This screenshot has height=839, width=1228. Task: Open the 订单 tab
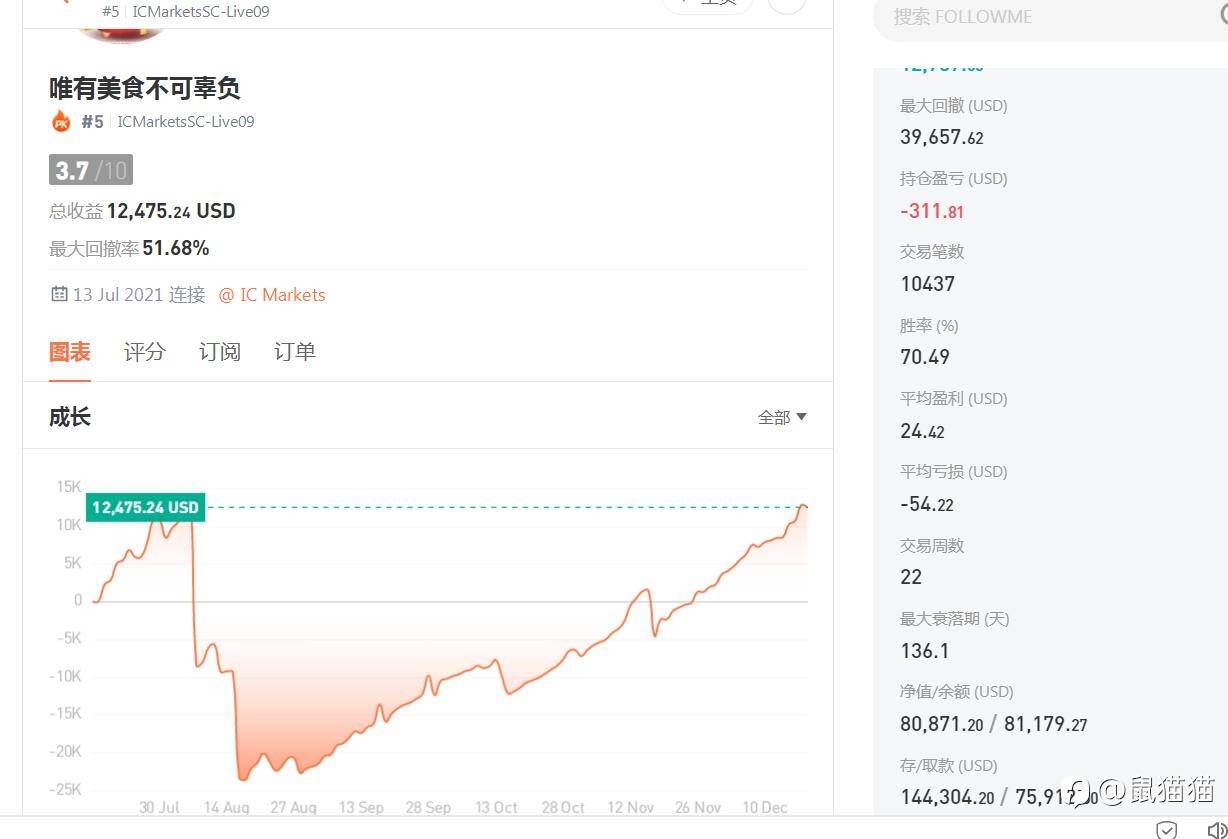point(295,351)
